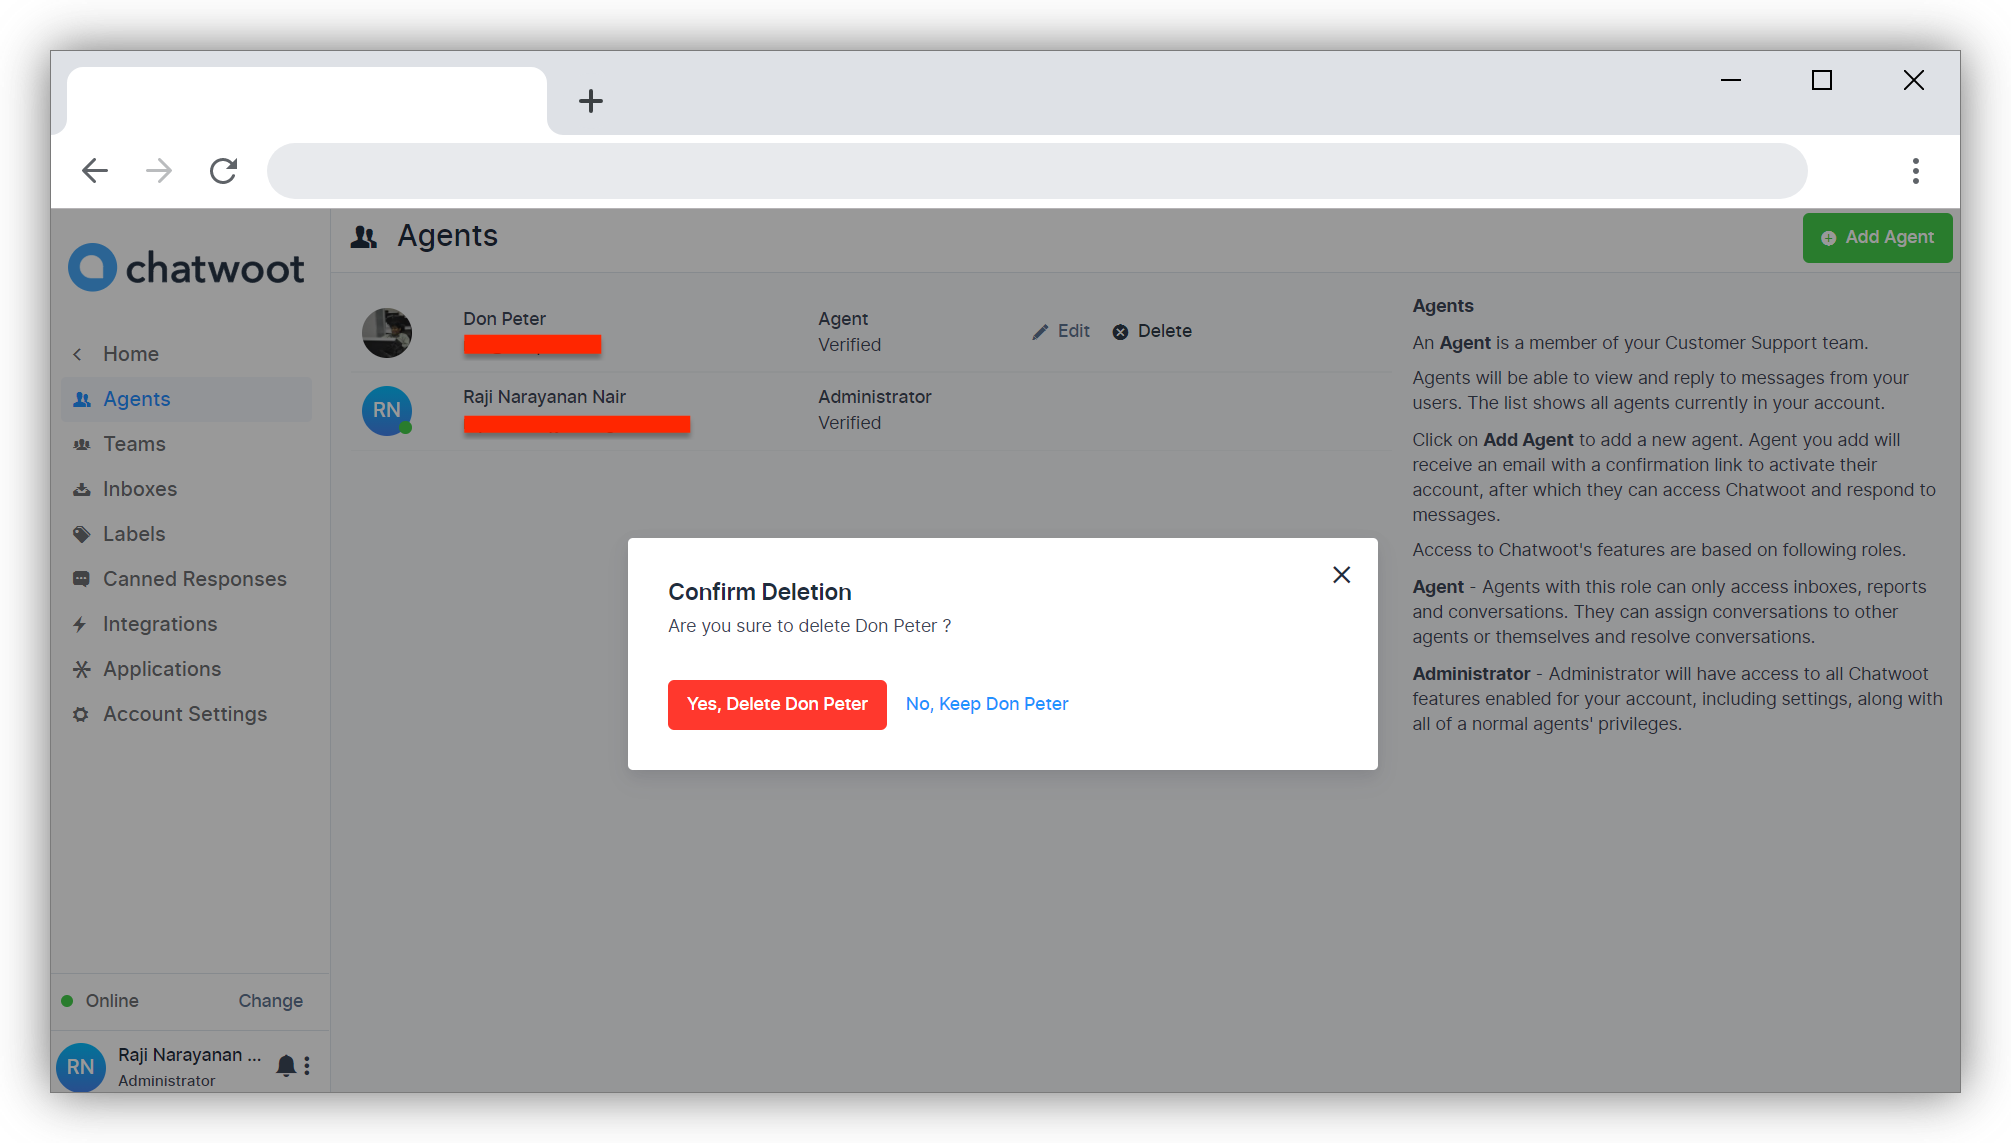This screenshot has width=2011, height=1143.
Task: Click Yes, Delete Don Peter button
Action: (x=776, y=704)
